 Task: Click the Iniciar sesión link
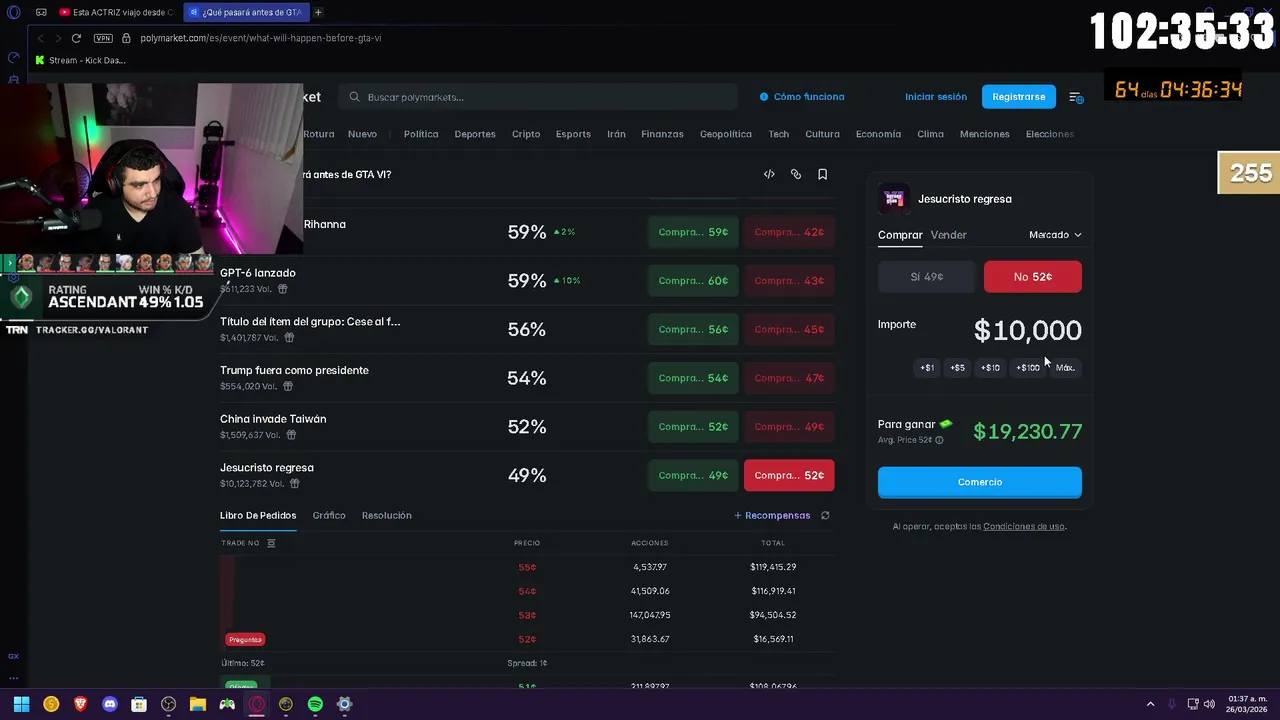pos(936,97)
